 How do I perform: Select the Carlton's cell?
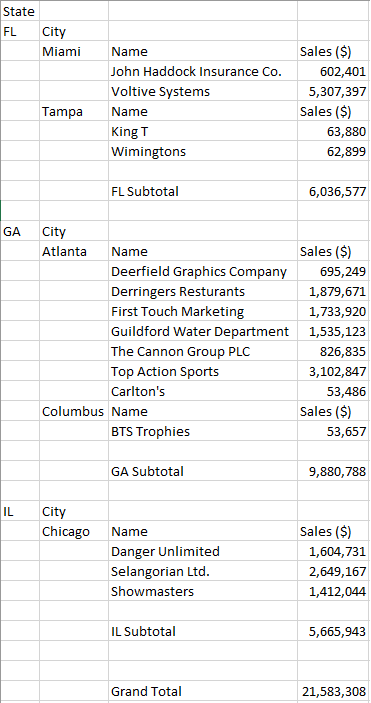pos(203,391)
